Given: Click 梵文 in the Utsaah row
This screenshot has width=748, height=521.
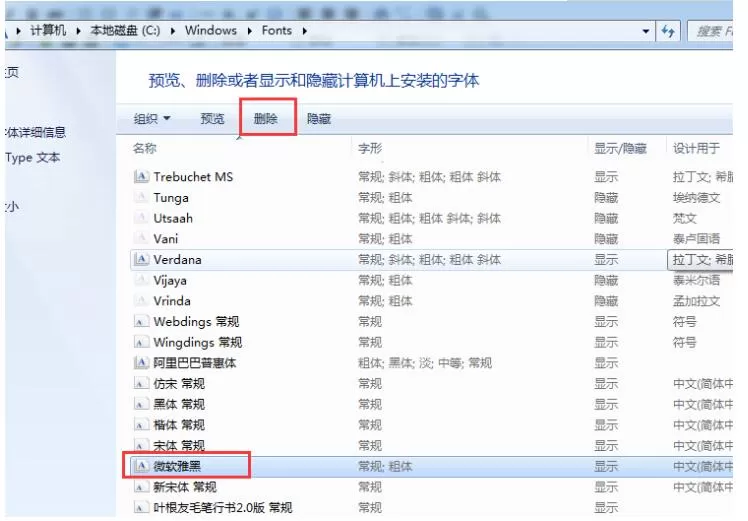Looking at the screenshot, I should click(x=685, y=218).
